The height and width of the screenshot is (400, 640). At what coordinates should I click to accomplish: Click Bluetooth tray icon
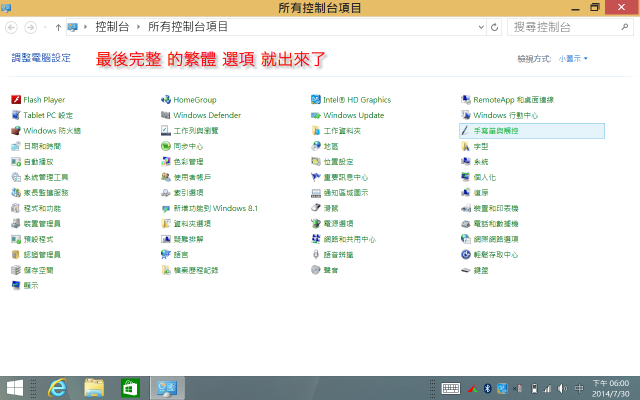[487, 388]
